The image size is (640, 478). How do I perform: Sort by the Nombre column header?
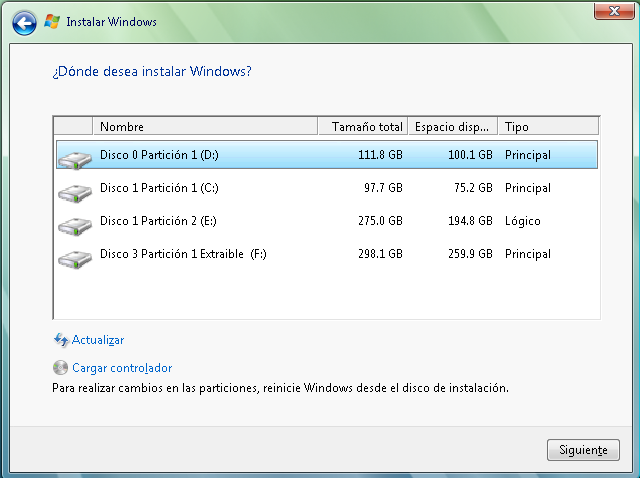pyautogui.click(x=205, y=127)
